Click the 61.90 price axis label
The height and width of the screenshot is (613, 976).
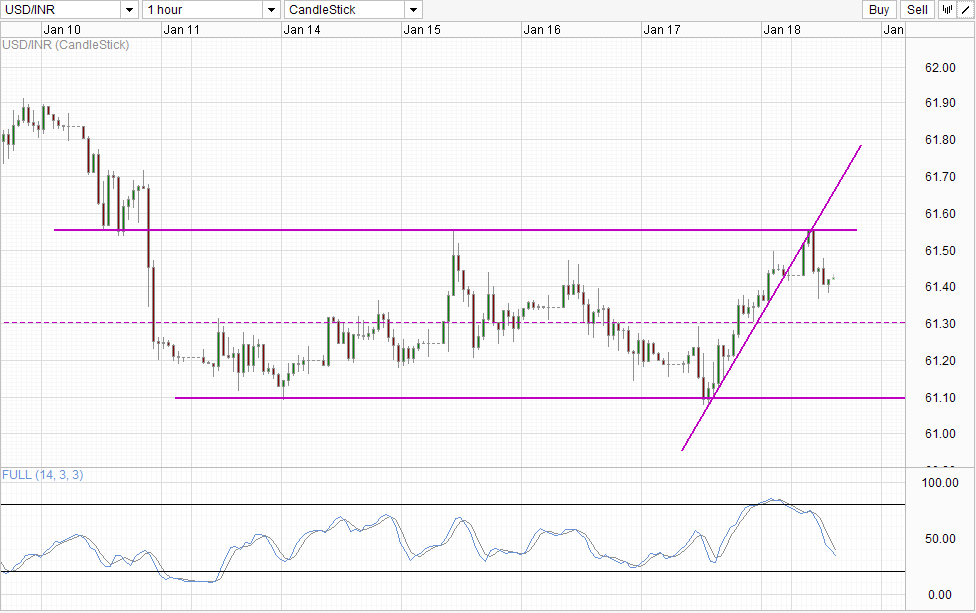tap(940, 103)
